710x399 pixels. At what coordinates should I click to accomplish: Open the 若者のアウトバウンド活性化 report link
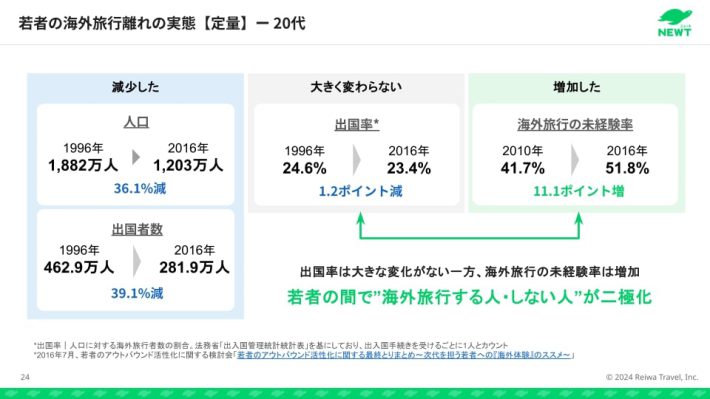pos(403,355)
